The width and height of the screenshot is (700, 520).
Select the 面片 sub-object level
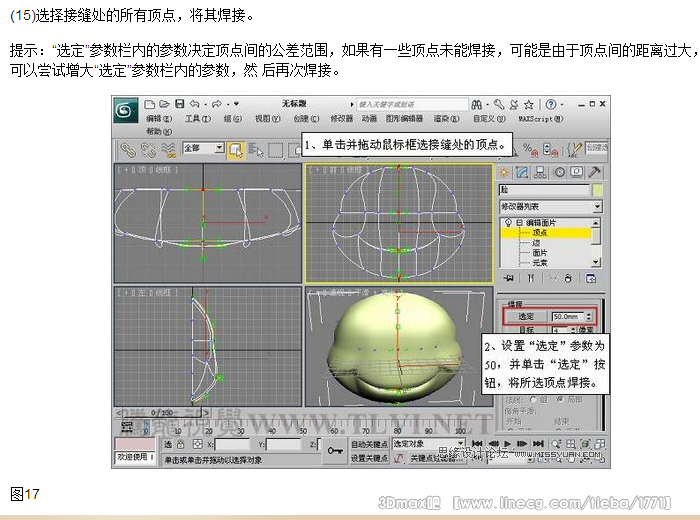click(x=539, y=253)
